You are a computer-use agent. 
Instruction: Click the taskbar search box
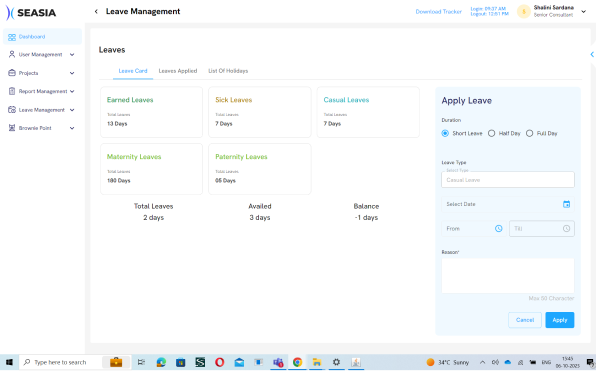click(74, 362)
